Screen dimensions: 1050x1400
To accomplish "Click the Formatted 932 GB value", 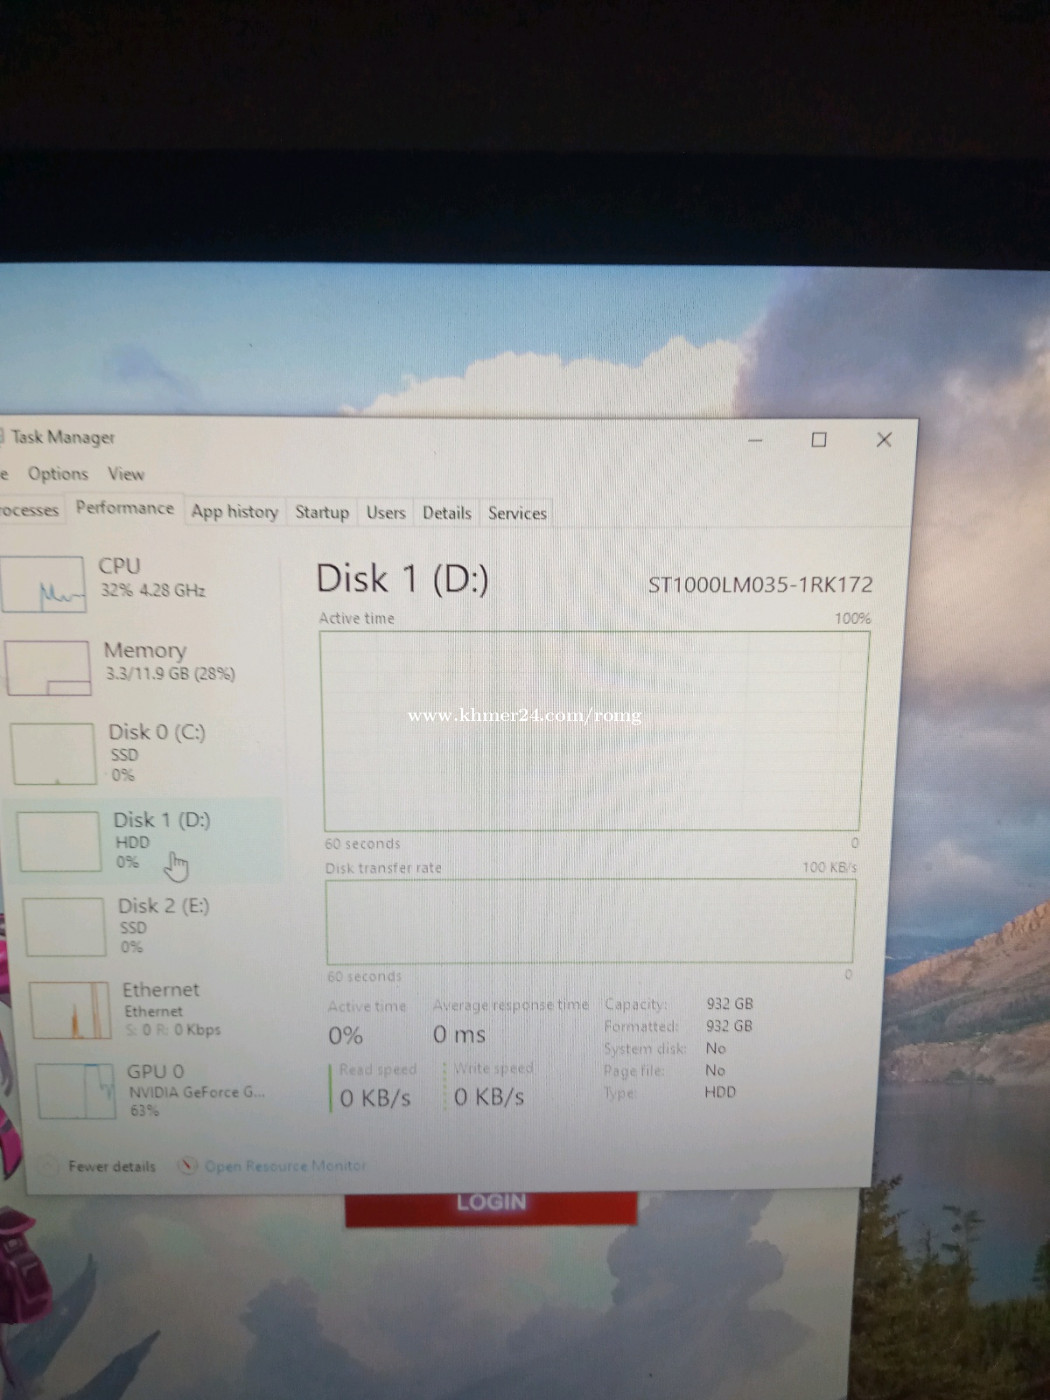I will coord(729,1026).
